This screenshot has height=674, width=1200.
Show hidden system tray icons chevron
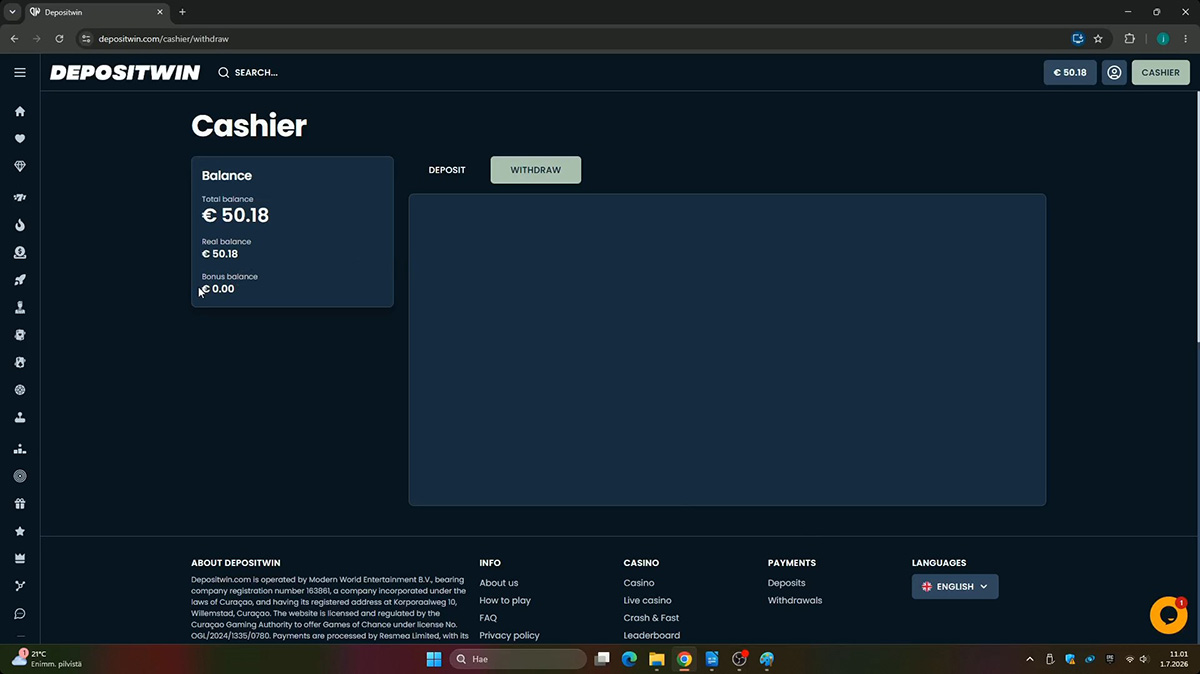click(x=1029, y=659)
